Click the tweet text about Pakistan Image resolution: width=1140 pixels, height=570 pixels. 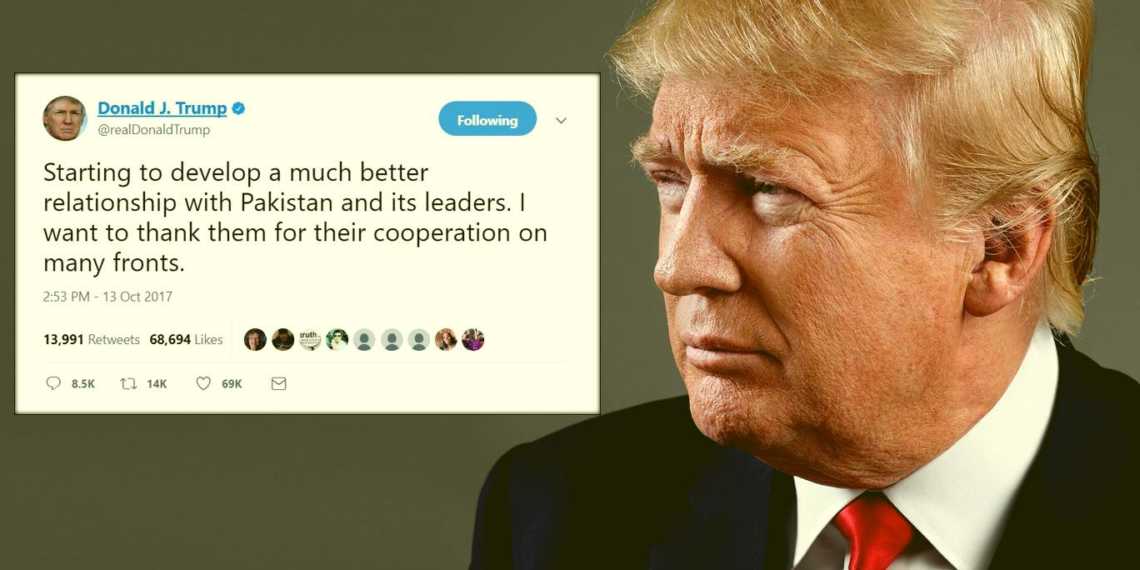tap(295, 219)
